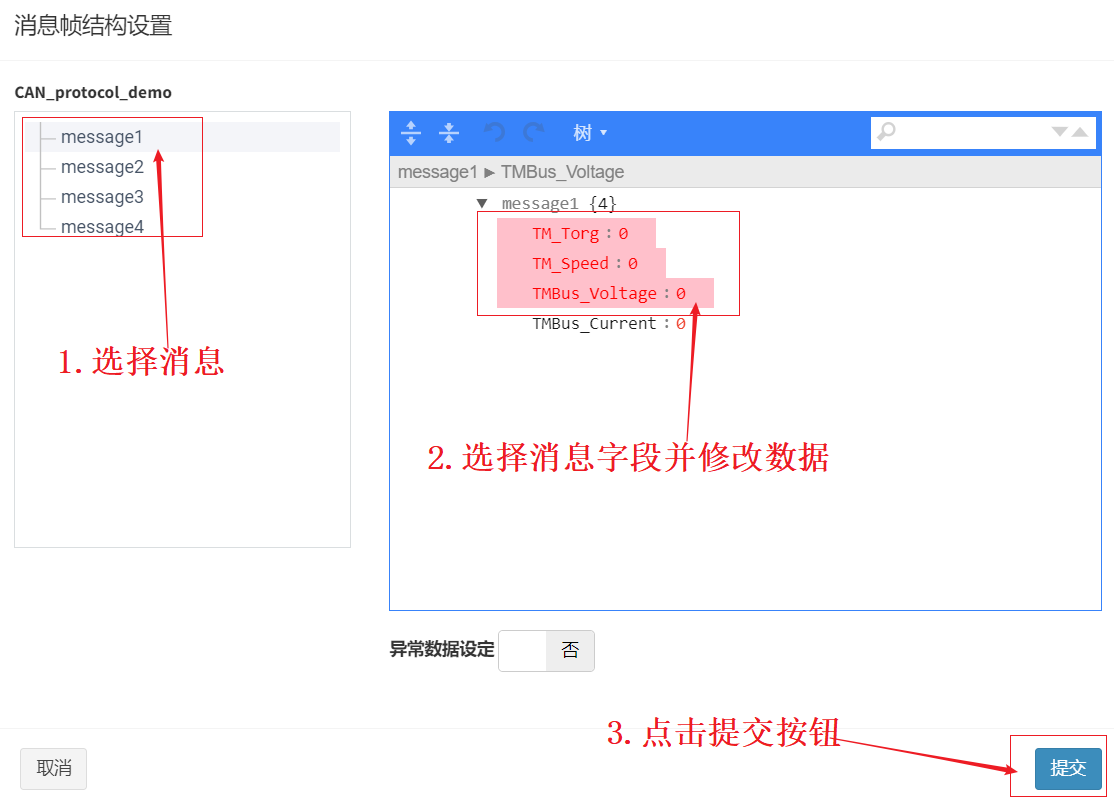Select message4 in the message list

coord(102,227)
